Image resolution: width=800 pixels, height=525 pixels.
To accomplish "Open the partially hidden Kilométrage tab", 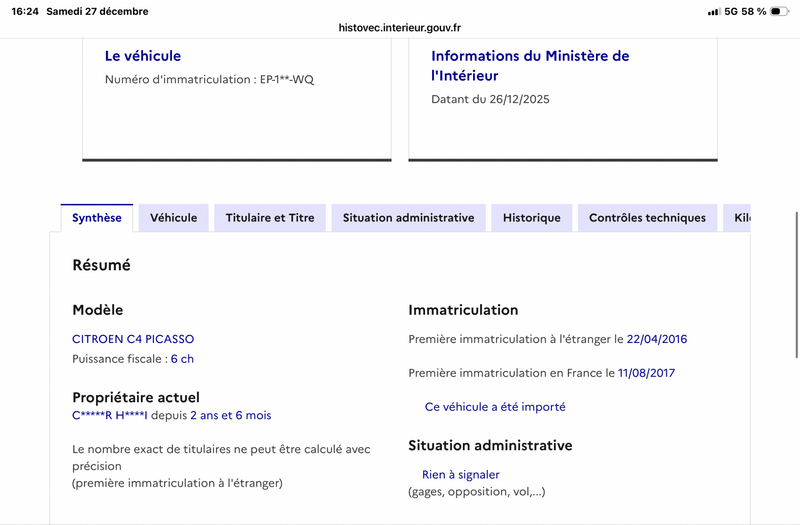I will pos(740,218).
